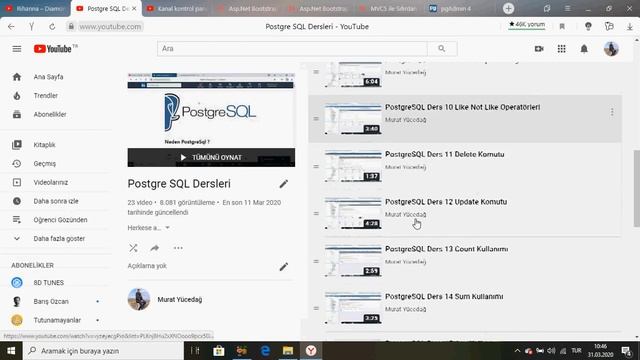Viewport: 640px width, 360px height.
Task: Open the notifications bell
Action: (584, 49)
